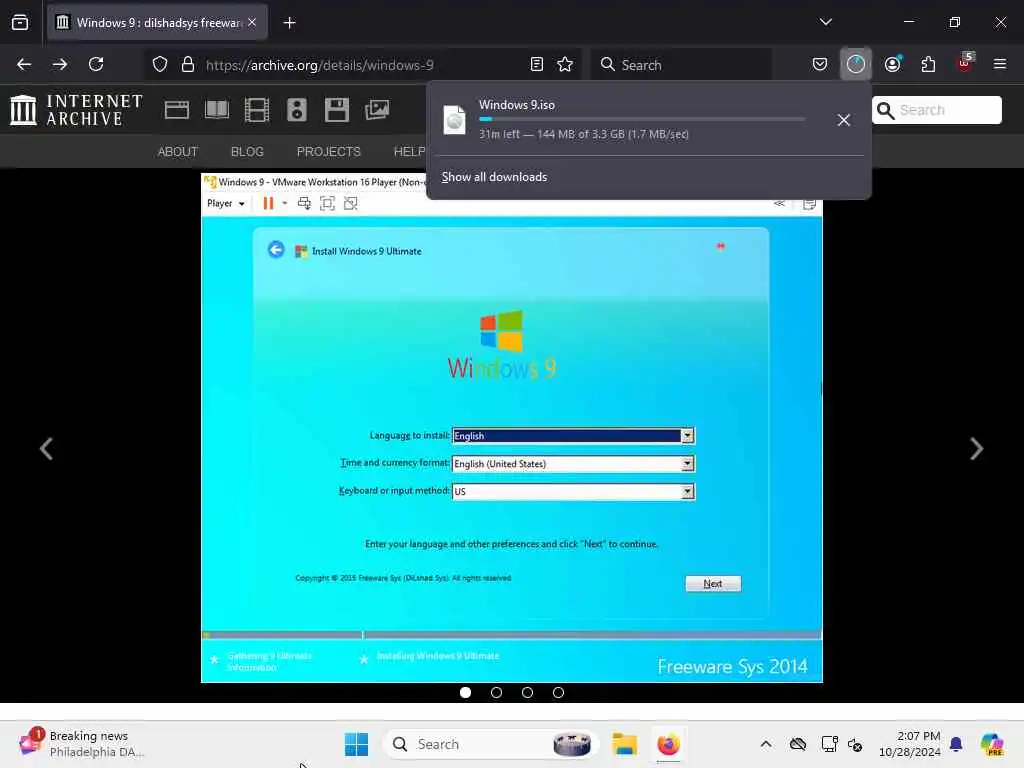Click Show all downloads

pos(494,177)
